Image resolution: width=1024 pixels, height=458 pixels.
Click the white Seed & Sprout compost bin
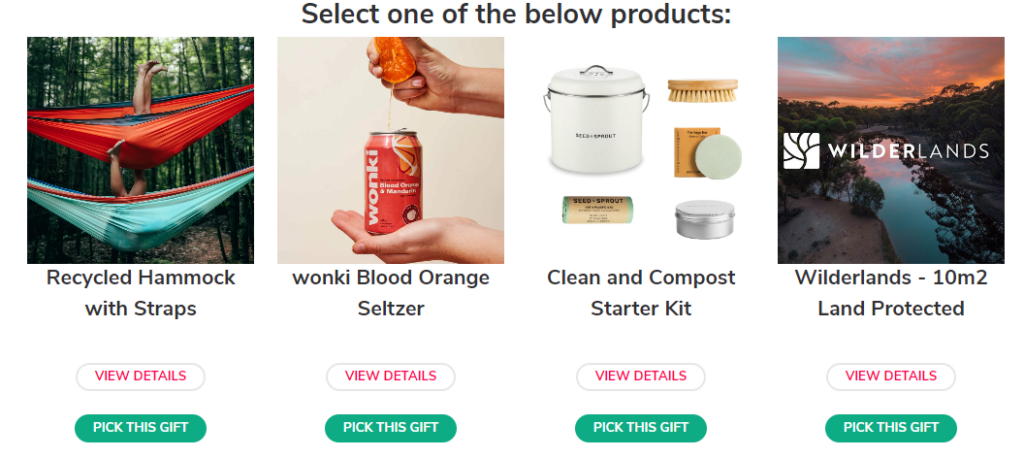click(596, 119)
